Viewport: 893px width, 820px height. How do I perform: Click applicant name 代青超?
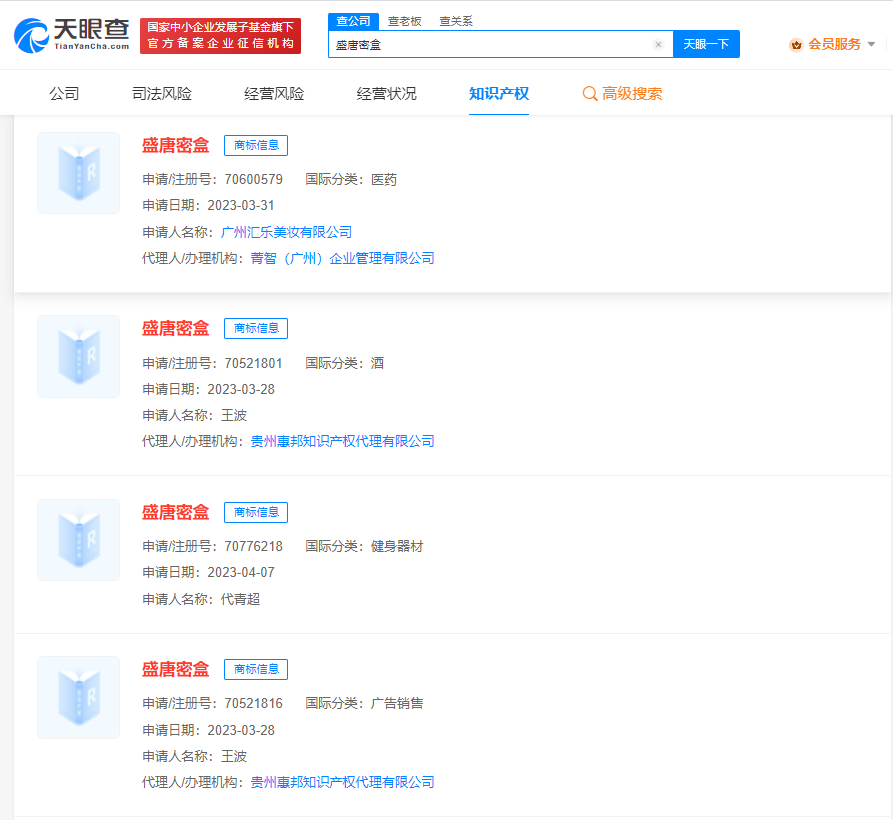point(240,599)
